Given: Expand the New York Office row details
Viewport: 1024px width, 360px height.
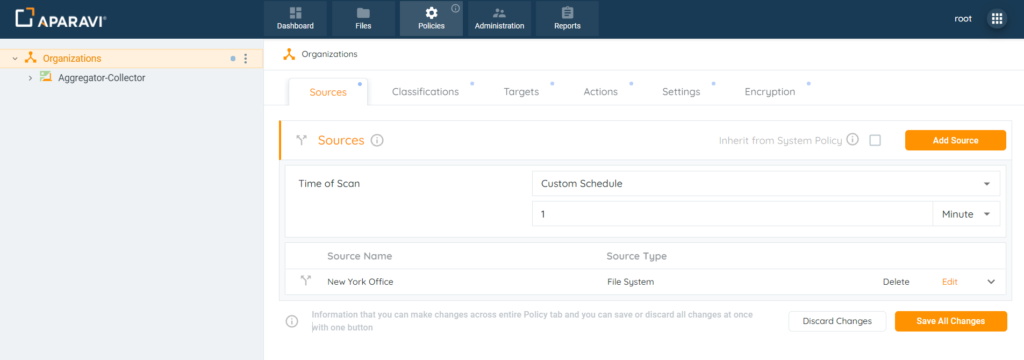Looking at the screenshot, I should (x=991, y=282).
